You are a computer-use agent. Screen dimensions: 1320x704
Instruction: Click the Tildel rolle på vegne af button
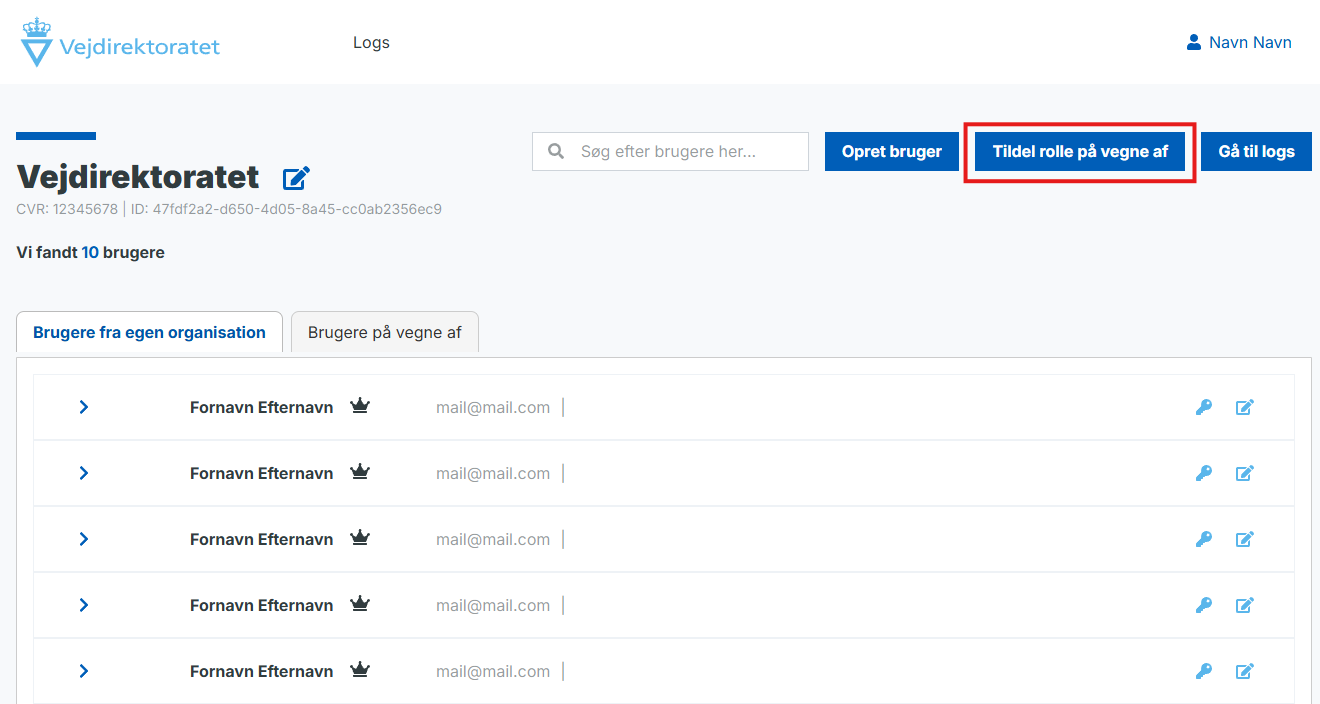(1080, 151)
